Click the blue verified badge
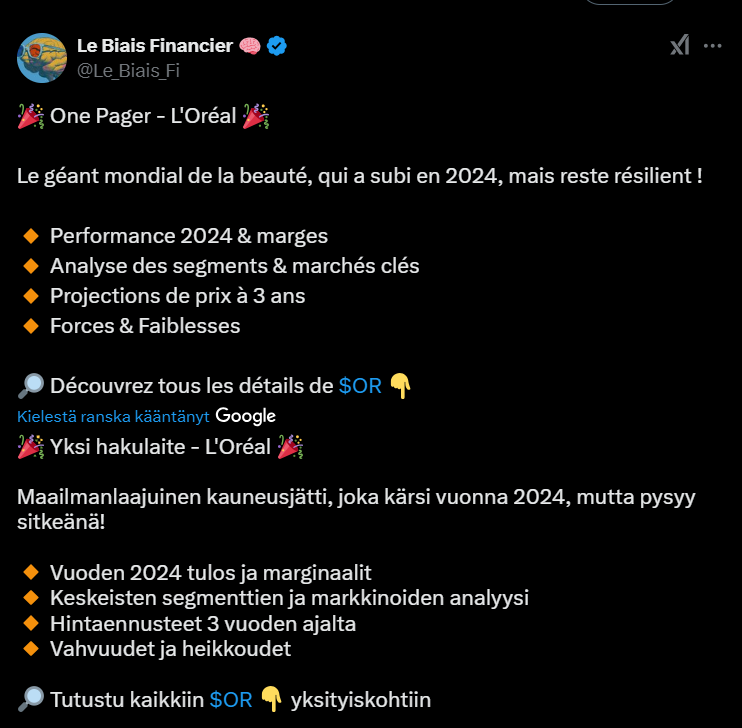The image size is (742, 728). click(277, 46)
